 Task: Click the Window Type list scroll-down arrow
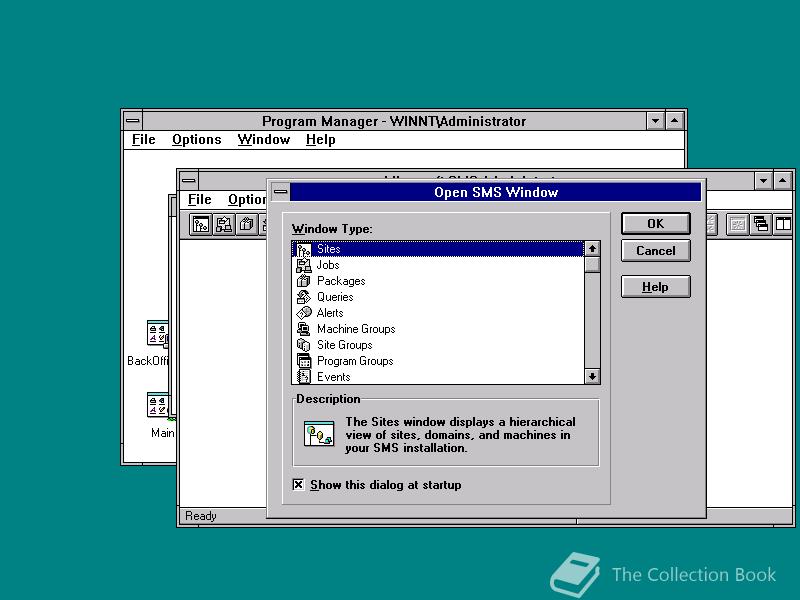coord(592,377)
